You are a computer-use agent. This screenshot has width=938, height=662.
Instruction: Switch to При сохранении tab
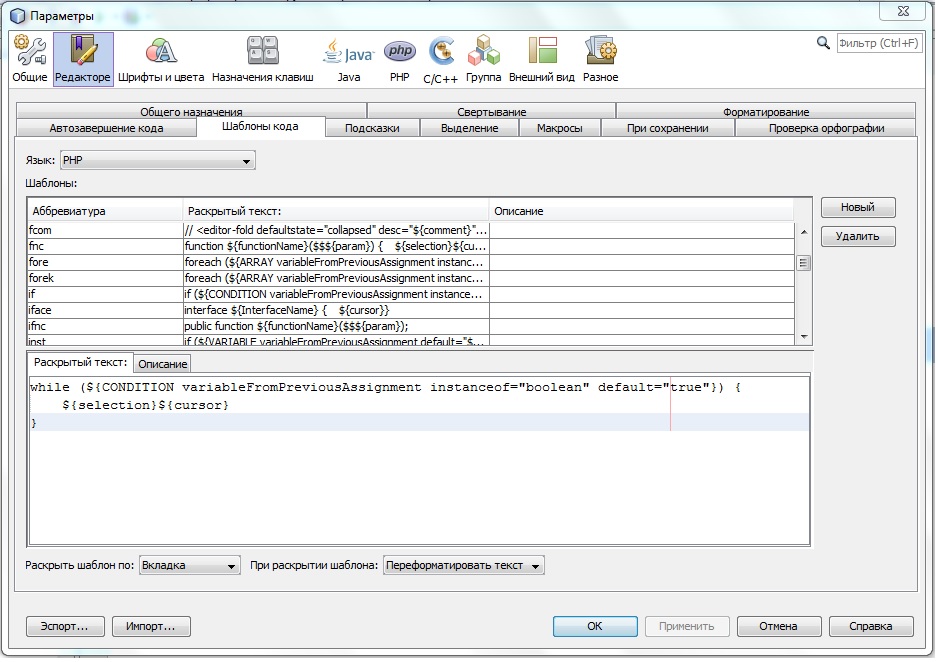tap(668, 128)
